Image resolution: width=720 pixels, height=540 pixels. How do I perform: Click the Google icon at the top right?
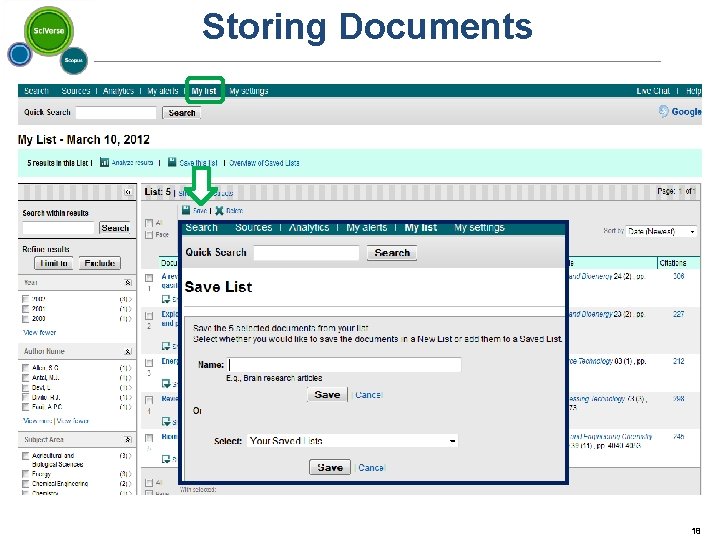point(663,111)
